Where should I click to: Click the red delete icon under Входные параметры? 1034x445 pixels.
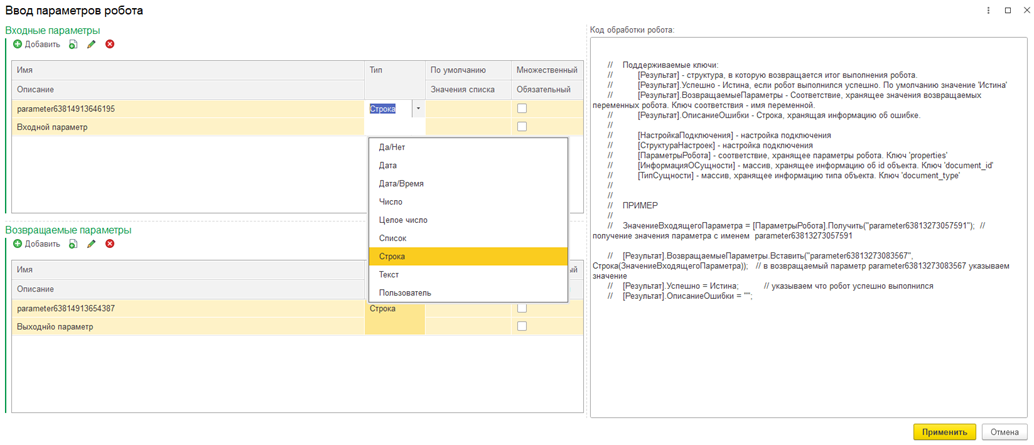110,44
